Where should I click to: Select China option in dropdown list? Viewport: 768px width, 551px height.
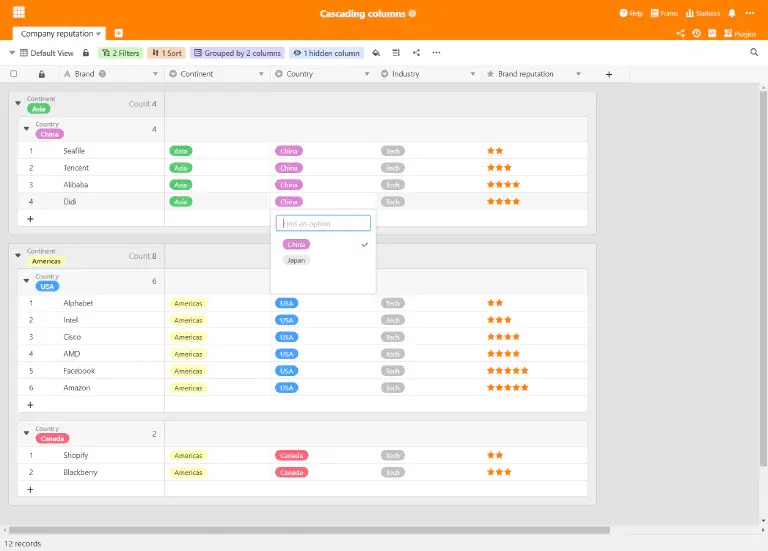point(296,244)
